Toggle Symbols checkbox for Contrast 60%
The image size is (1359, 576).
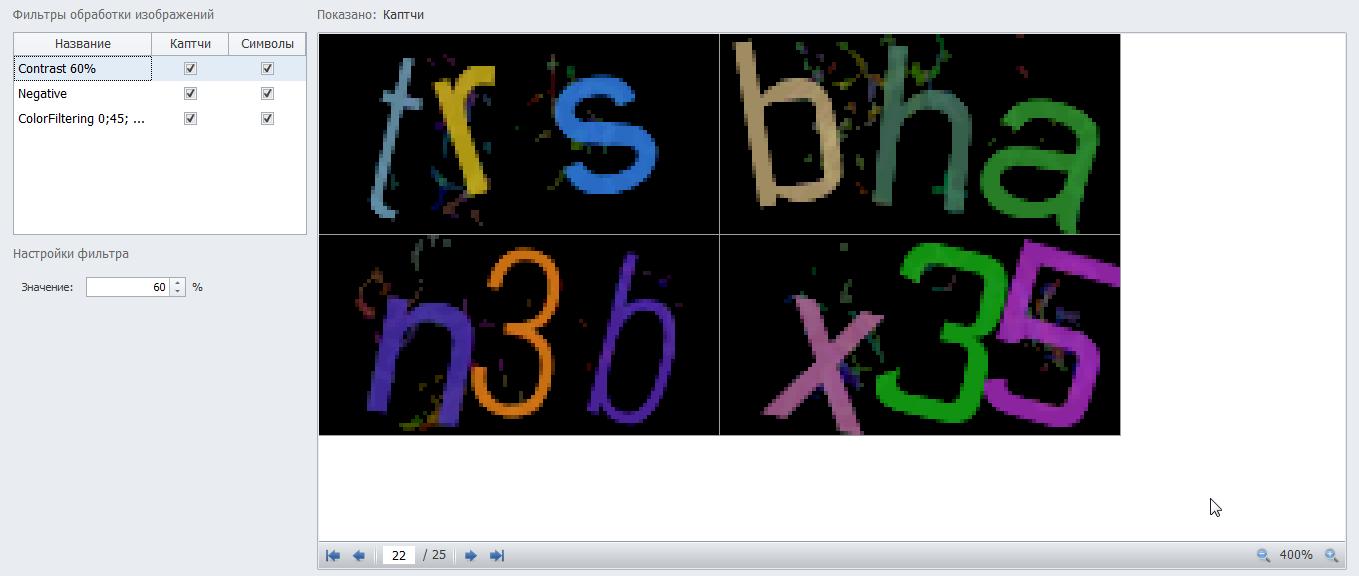267,69
